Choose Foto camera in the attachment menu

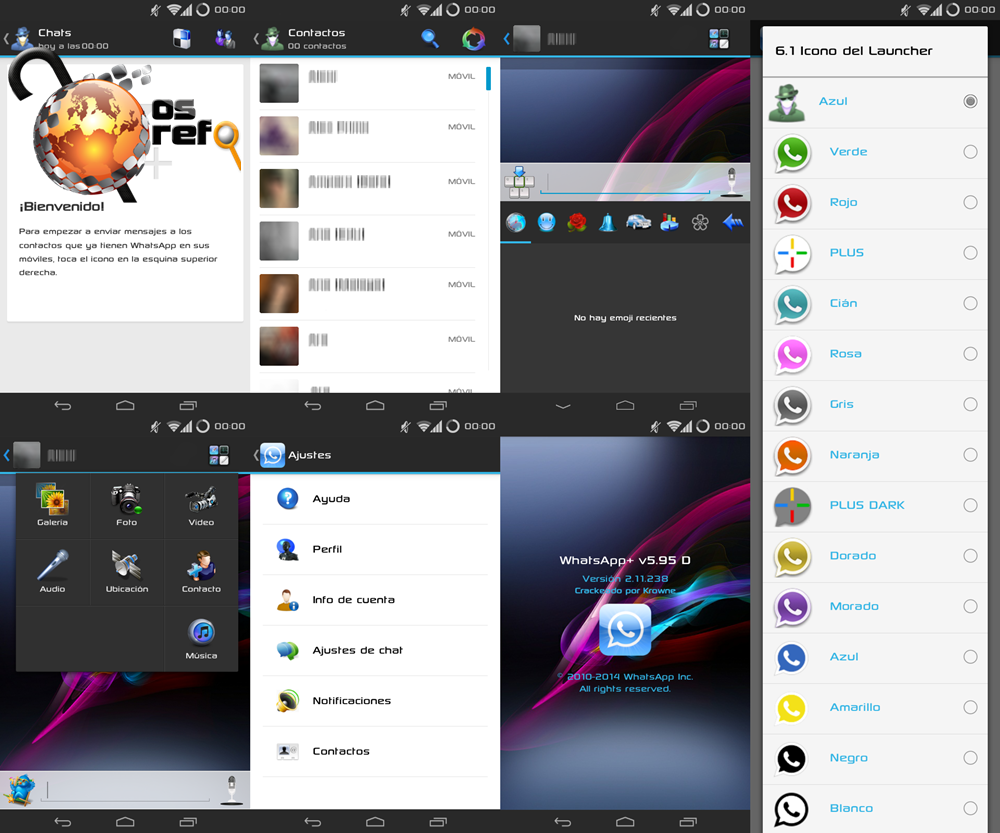126,505
